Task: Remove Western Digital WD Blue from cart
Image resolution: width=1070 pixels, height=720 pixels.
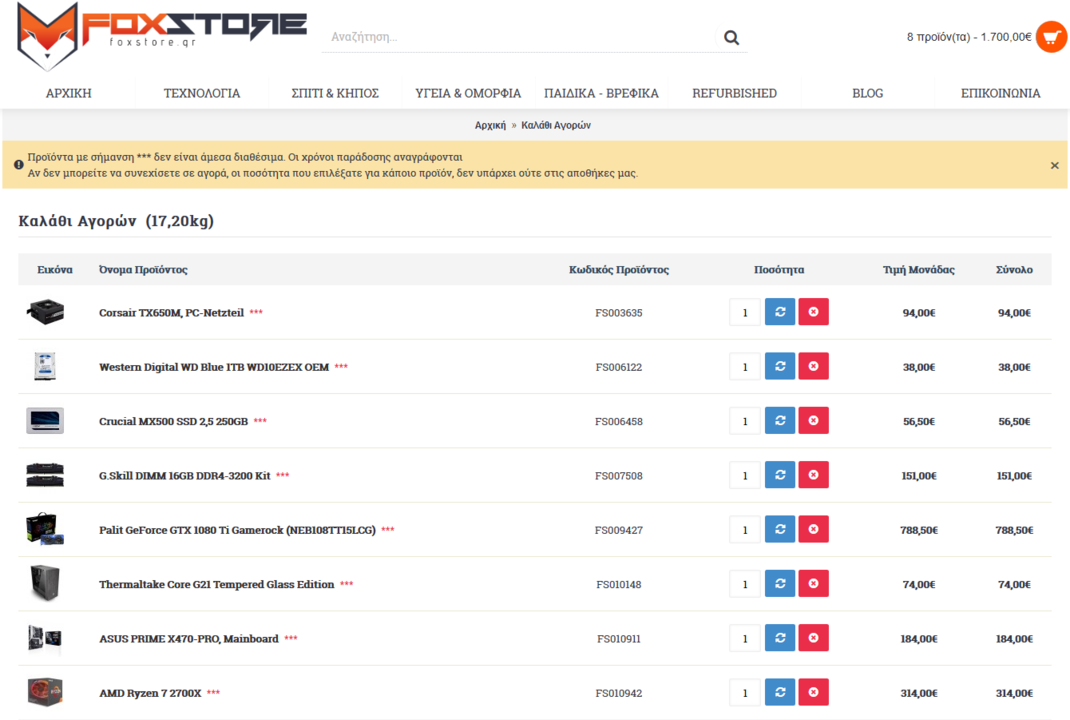Action: pos(813,366)
